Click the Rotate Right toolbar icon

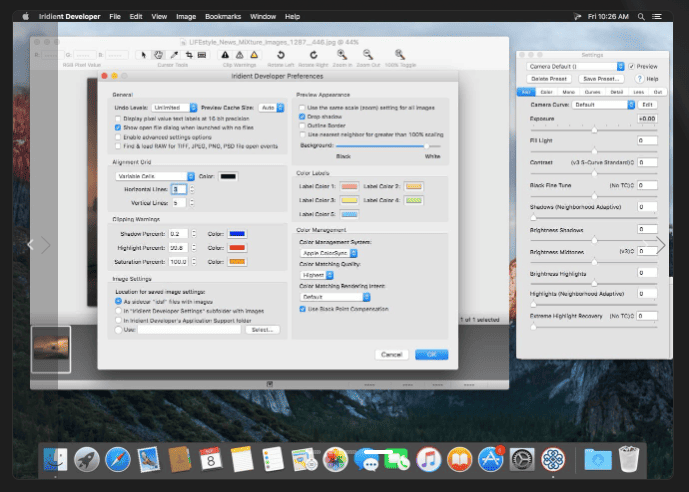313,55
